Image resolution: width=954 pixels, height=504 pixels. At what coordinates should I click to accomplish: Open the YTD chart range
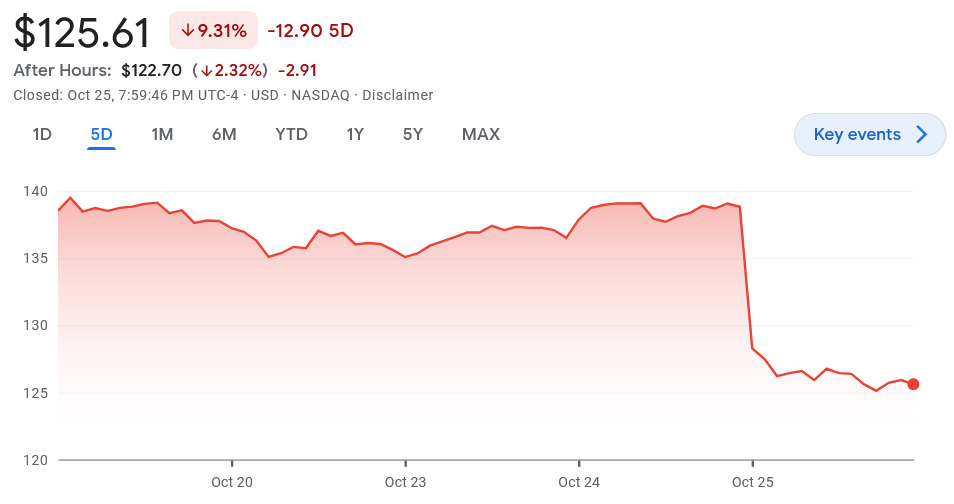[x=291, y=134]
